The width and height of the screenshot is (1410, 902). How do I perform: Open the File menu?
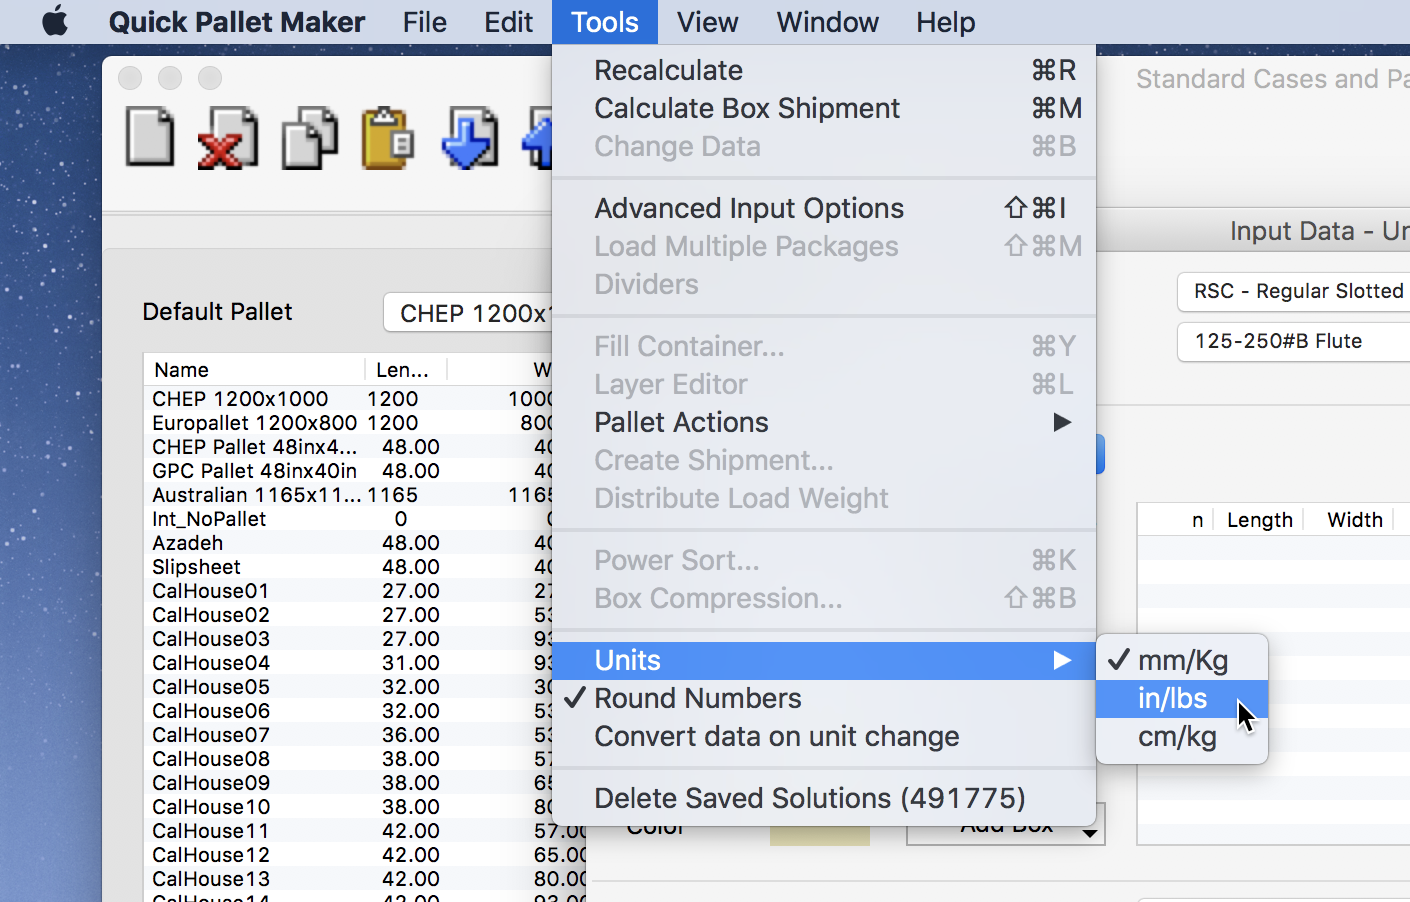coord(425,22)
